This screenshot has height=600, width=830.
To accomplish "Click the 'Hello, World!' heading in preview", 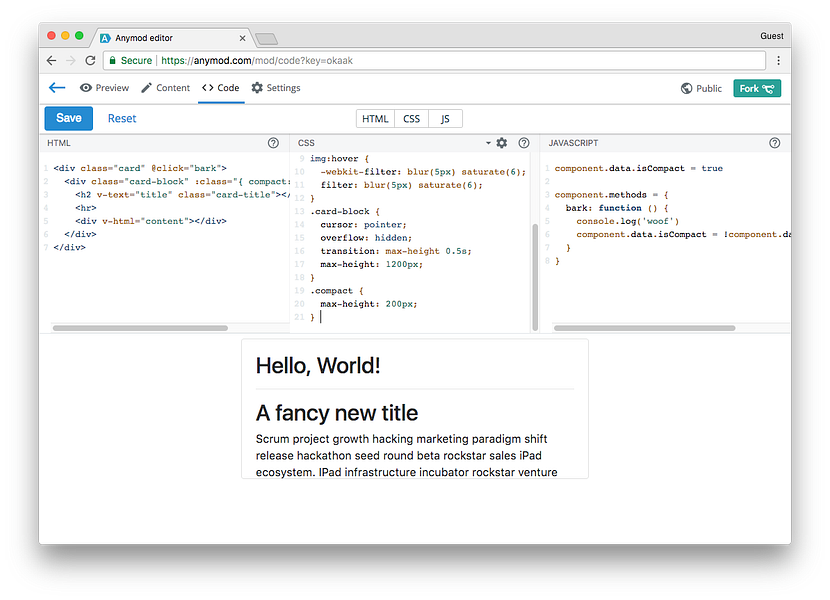I will [318, 366].
